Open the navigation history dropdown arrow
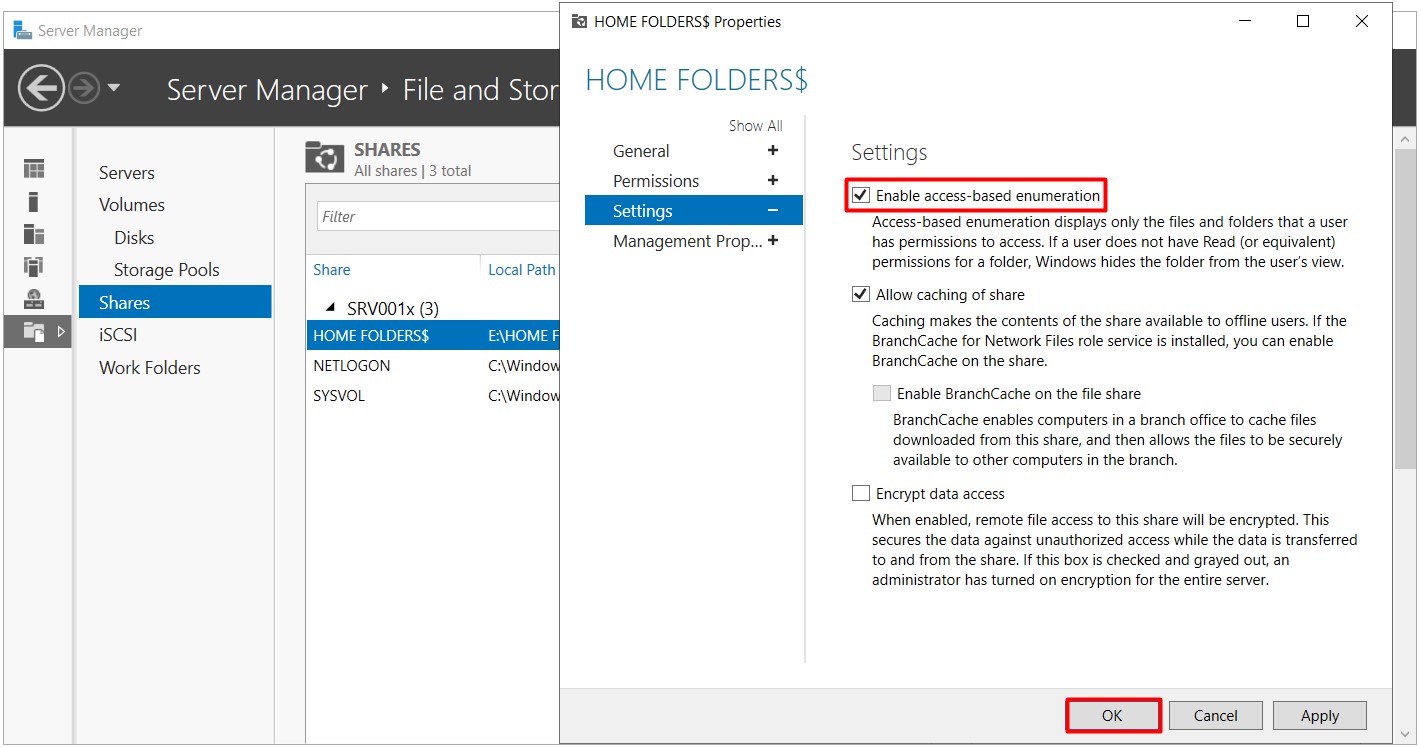Image resolution: width=1421 pixels, height=747 pixels. coord(113,88)
